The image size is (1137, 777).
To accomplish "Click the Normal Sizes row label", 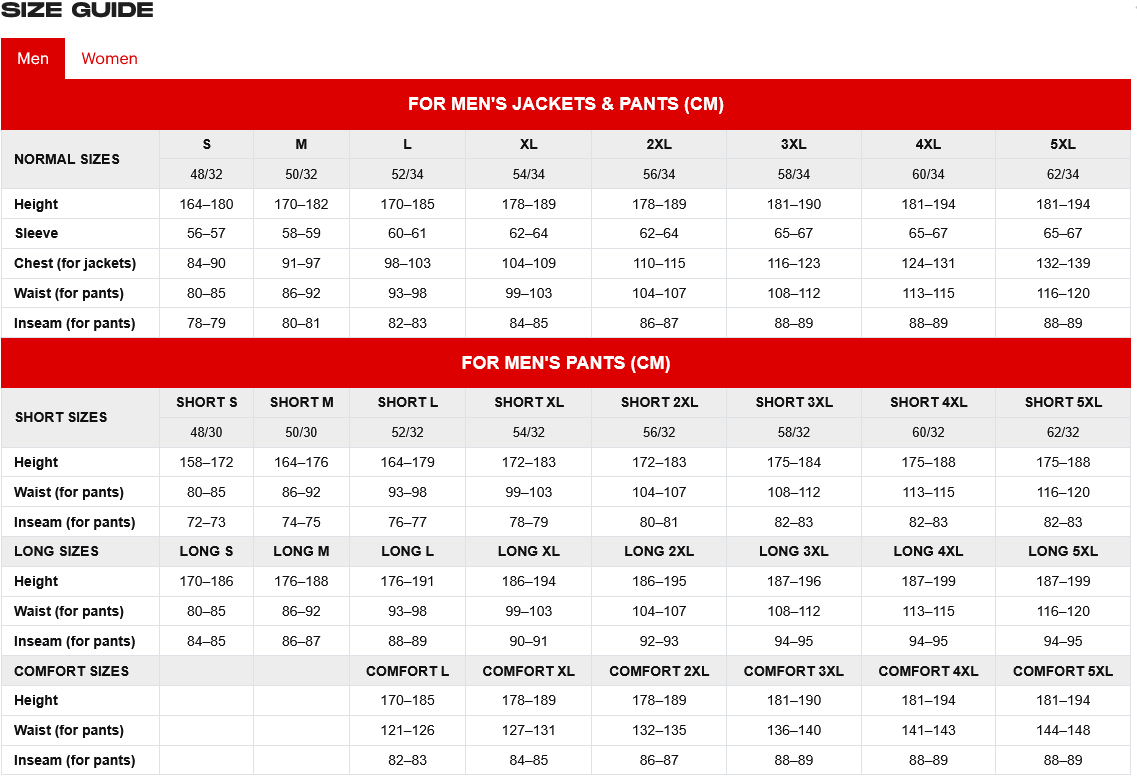I will point(67,159).
